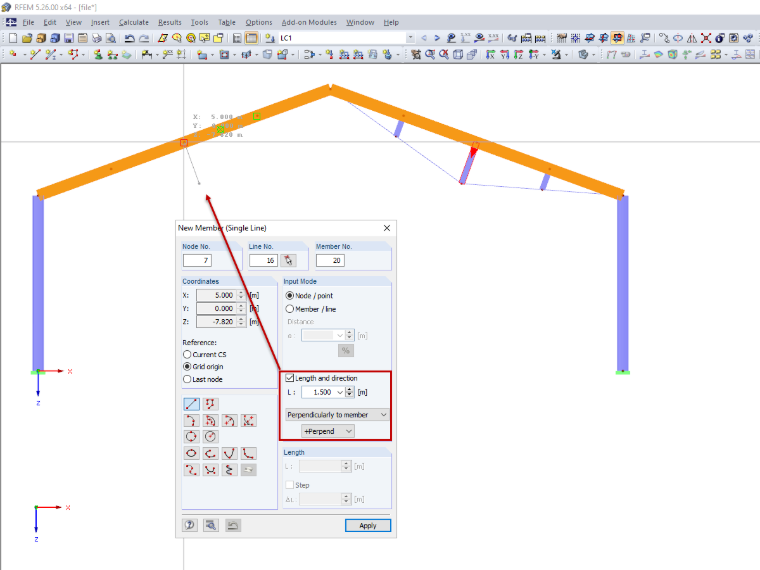Click the length L 1.500 spinner

349,392
